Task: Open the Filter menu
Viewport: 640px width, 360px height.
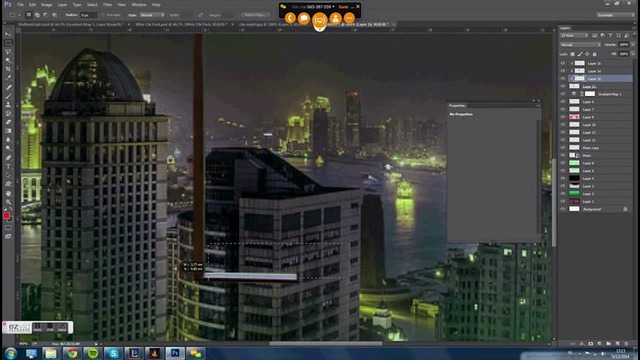Action: pos(107,5)
